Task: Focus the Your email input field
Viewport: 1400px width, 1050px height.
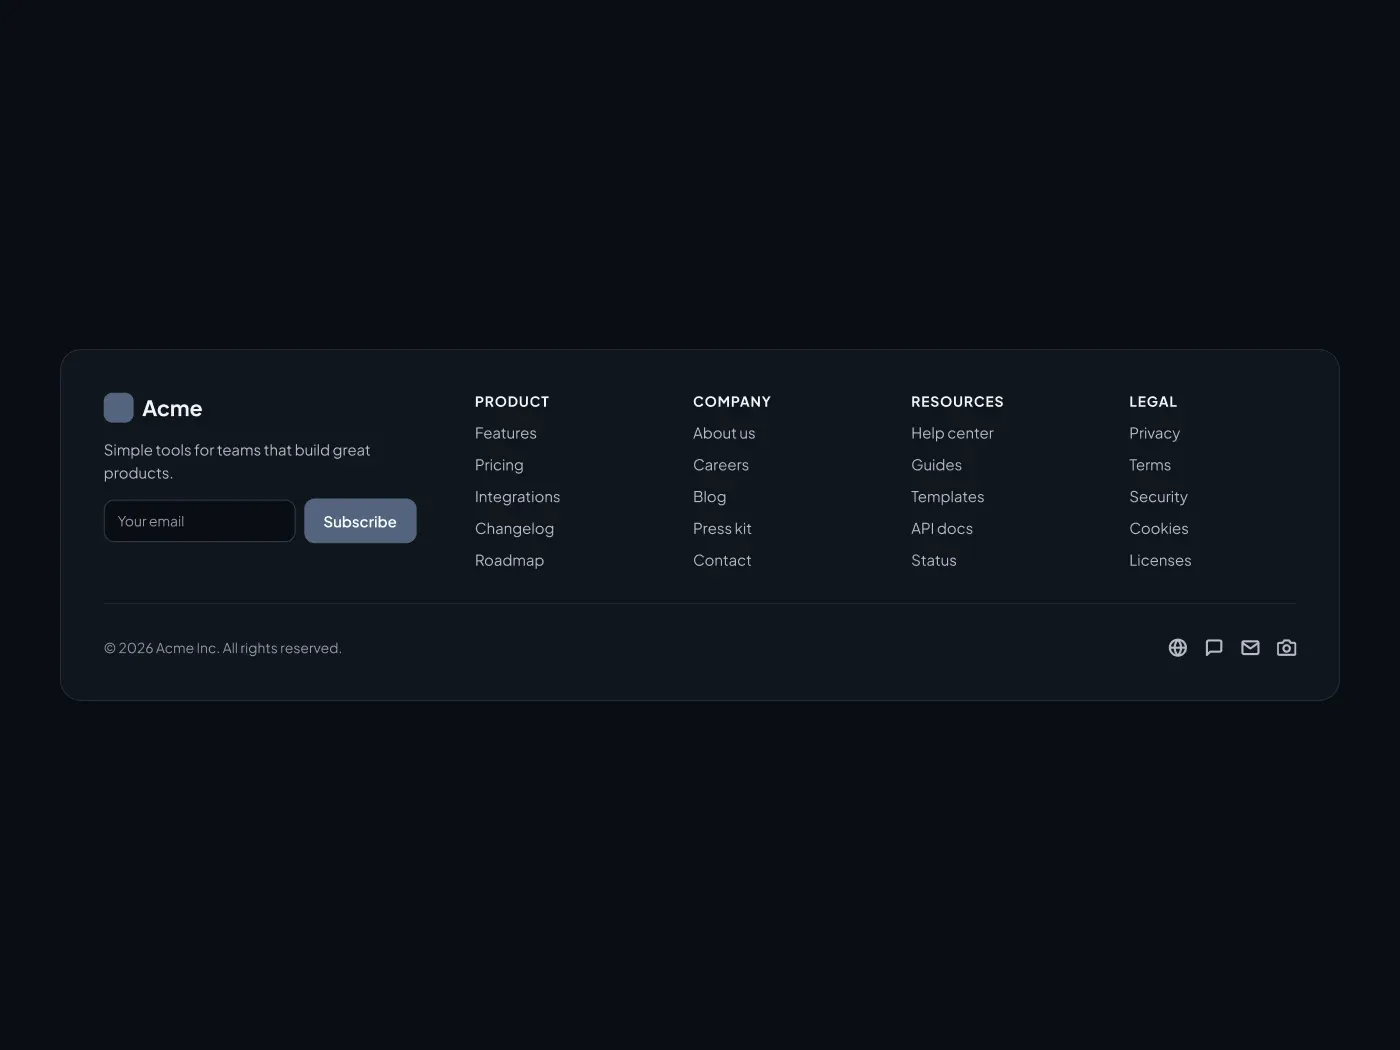Action: tap(199, 521)
